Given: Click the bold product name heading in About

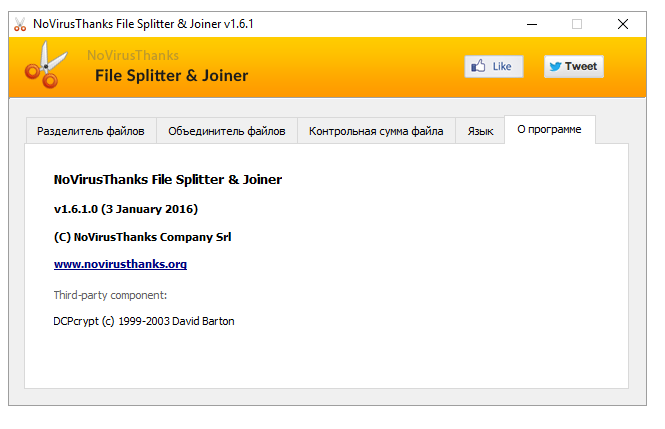Looking at the screenshot, I should pyautogui.click(x=167, y=180).
